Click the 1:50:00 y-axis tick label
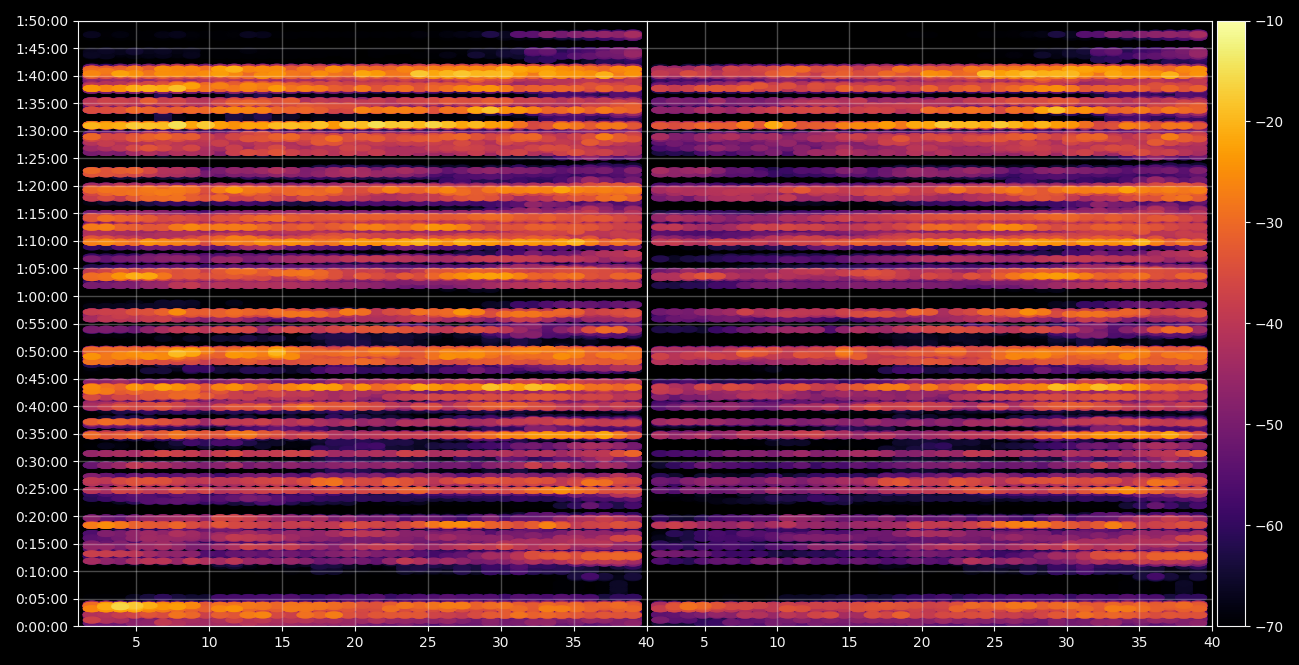 click(x=42, y=21)
